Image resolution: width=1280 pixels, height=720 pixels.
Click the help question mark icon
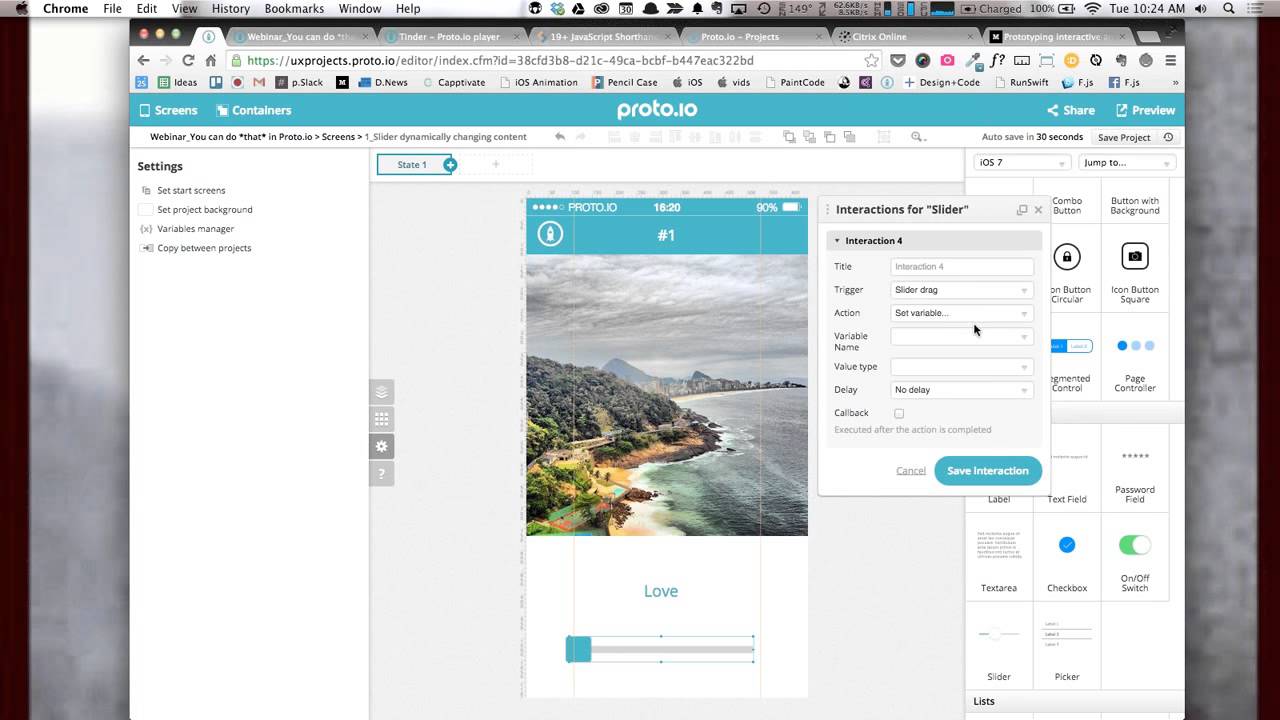tap(381, 474)
